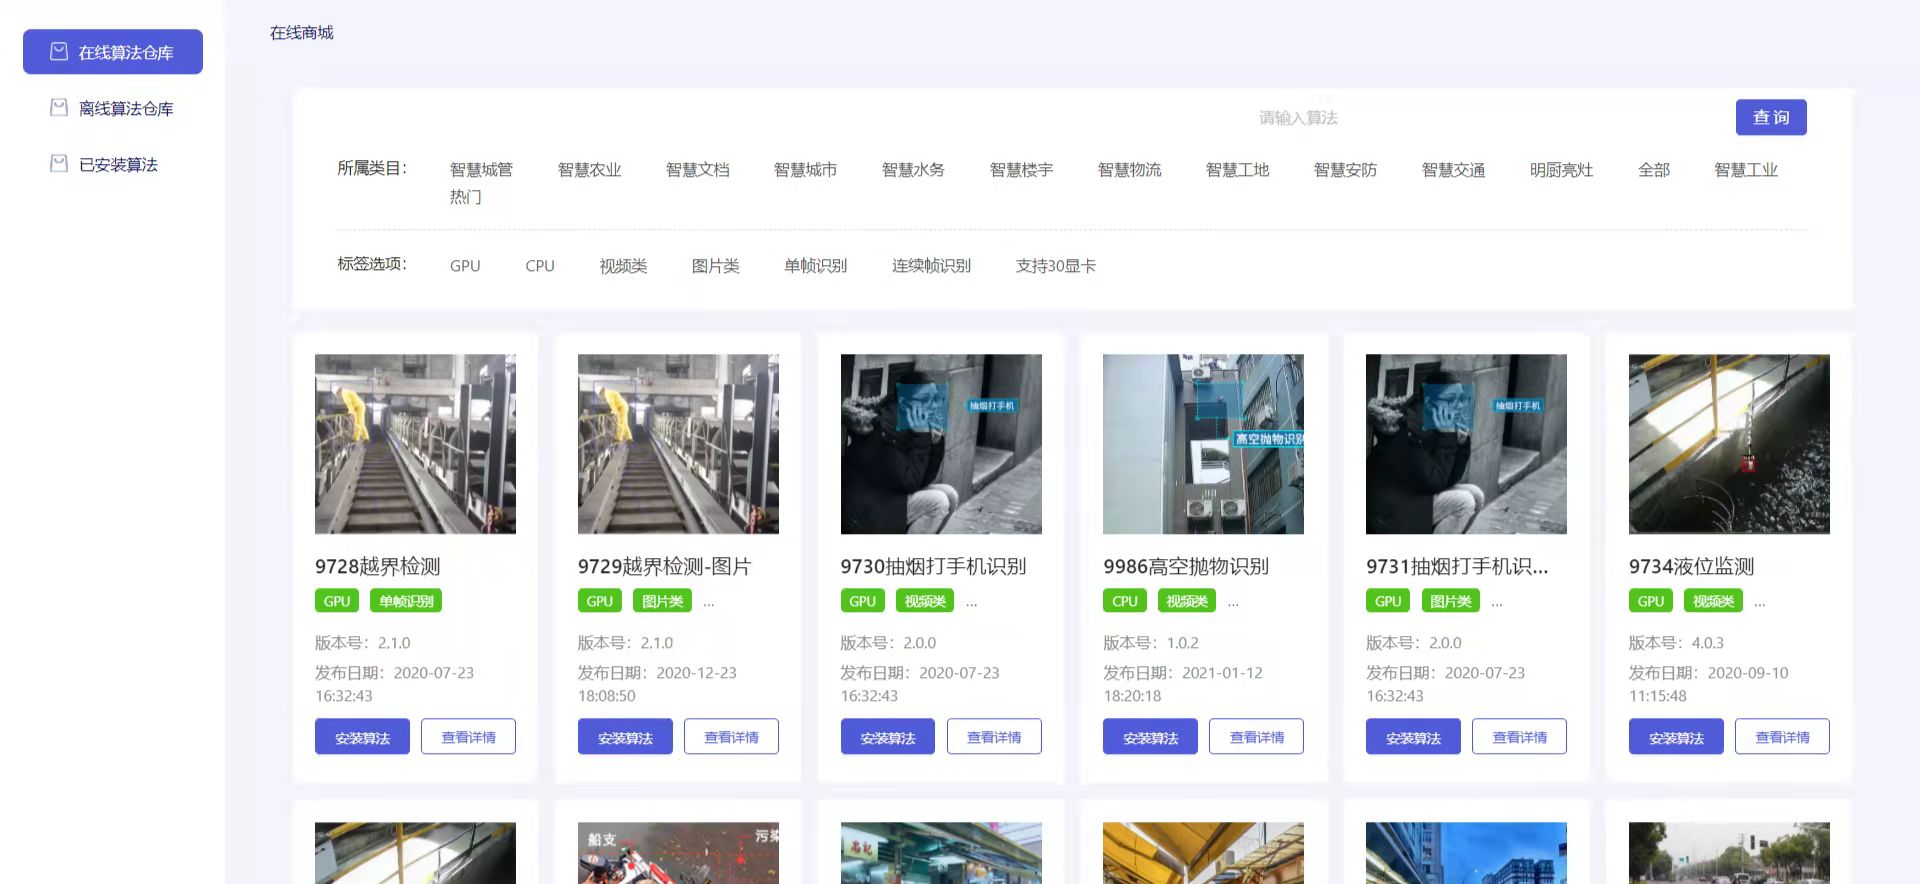Click the 单帧识别 tag on 9728越界检测
The width and height of the screenshot is (1920, 884).
[x=406, y=601]
